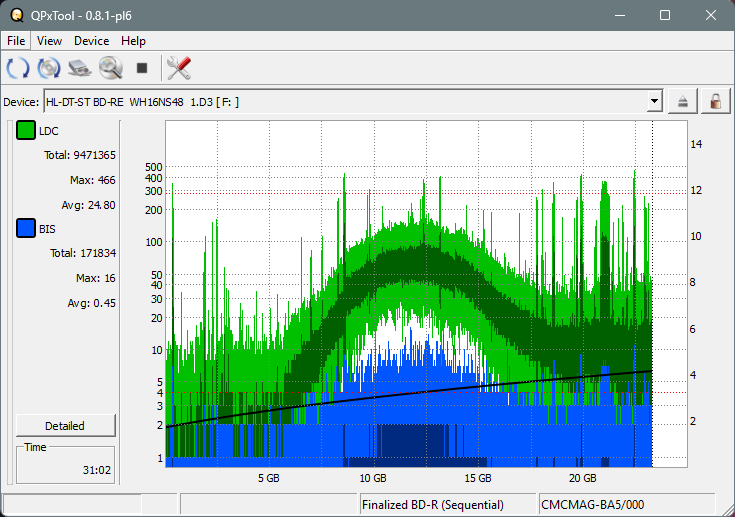
Task: Click the green LDC color swatch
Action: 26,130
